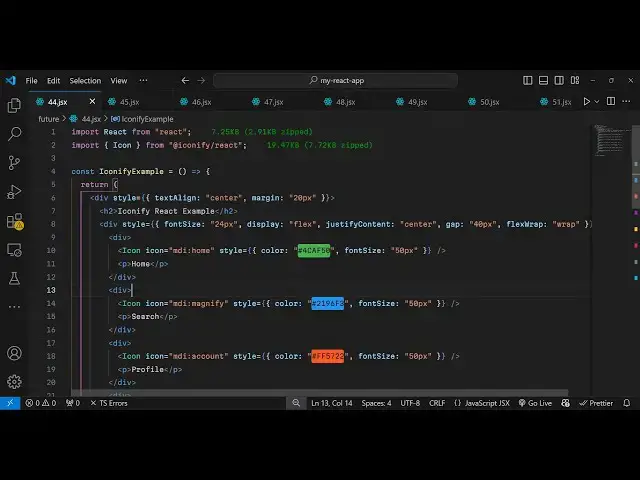
Task: Click line number 13 in gutter
Action: [51, 290]
